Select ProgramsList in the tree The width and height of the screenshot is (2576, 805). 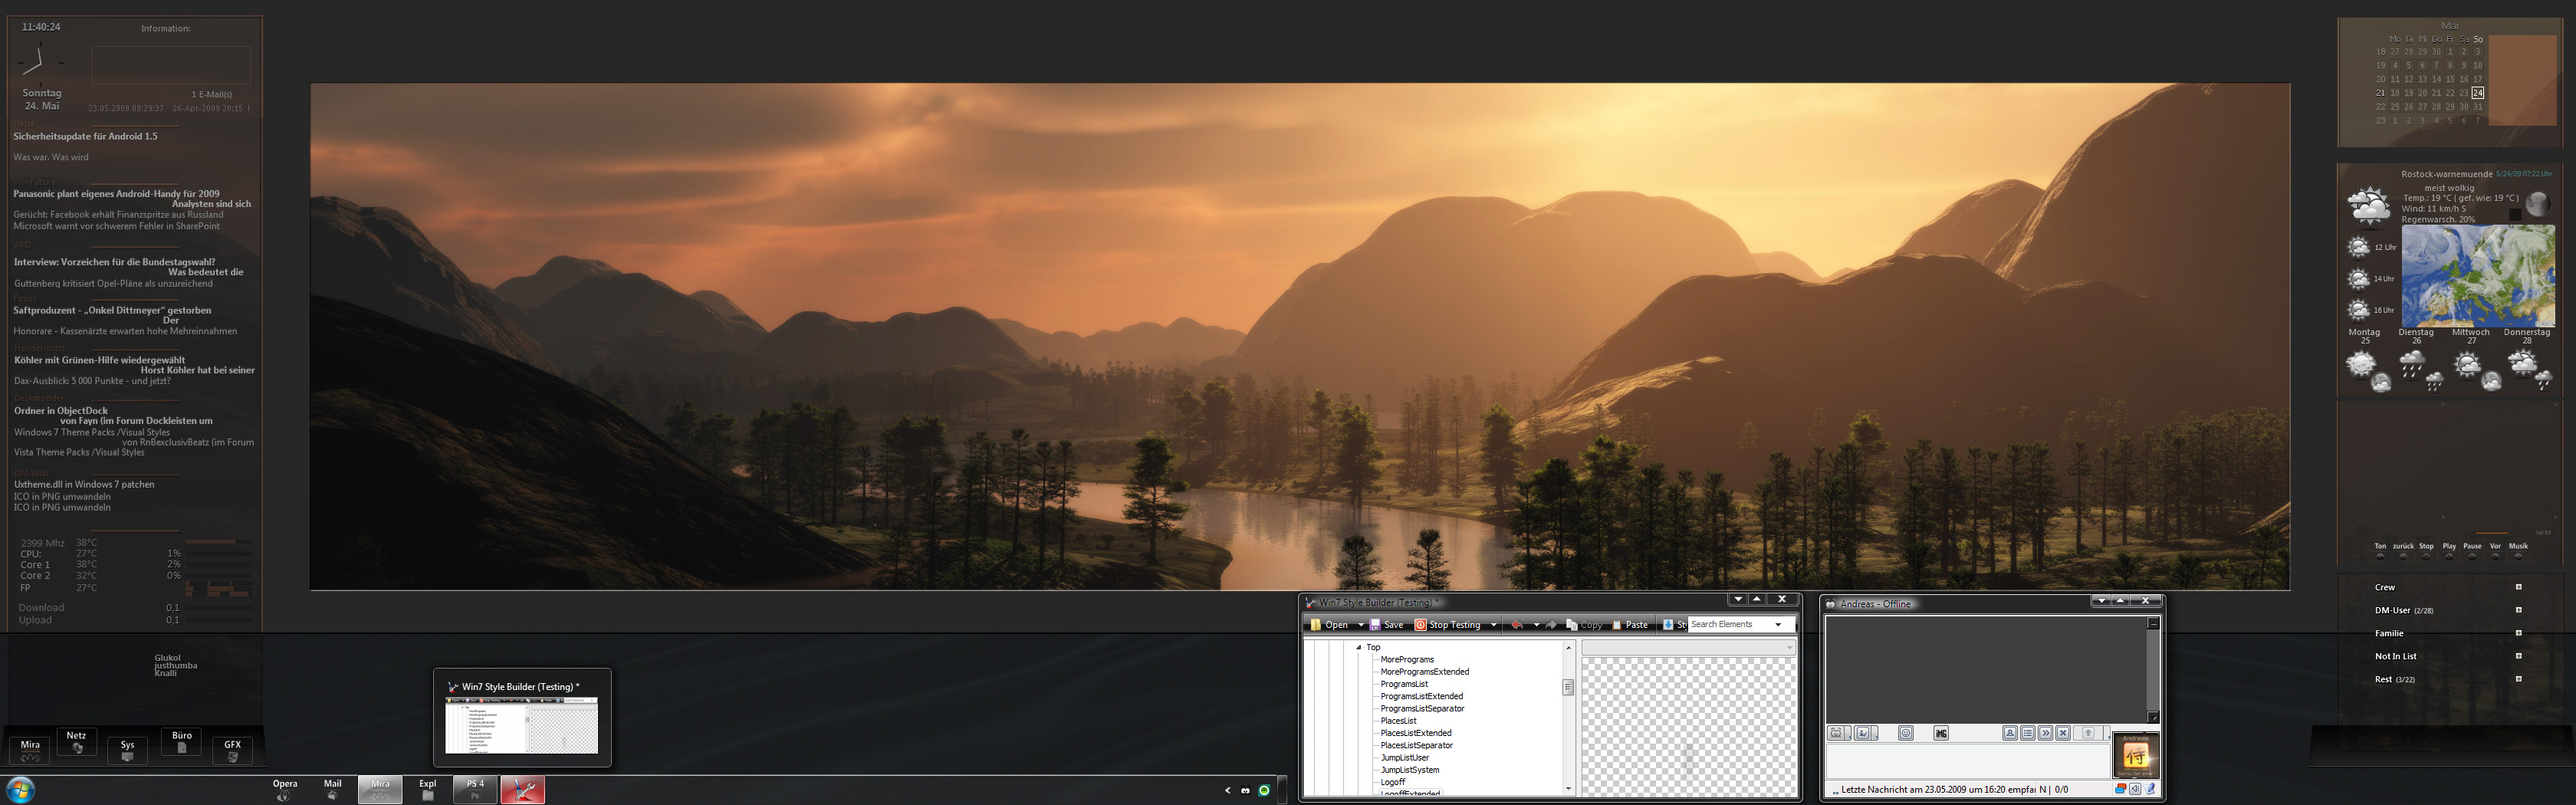click(x=1404, y=684)
